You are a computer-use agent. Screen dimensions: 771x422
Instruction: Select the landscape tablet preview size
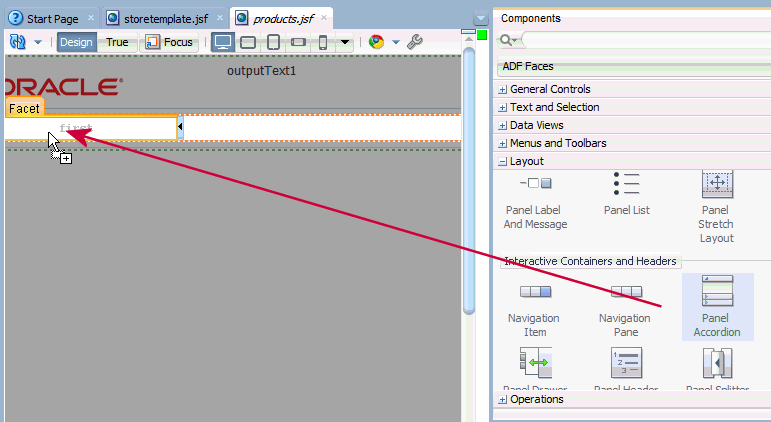click(248, 42)
